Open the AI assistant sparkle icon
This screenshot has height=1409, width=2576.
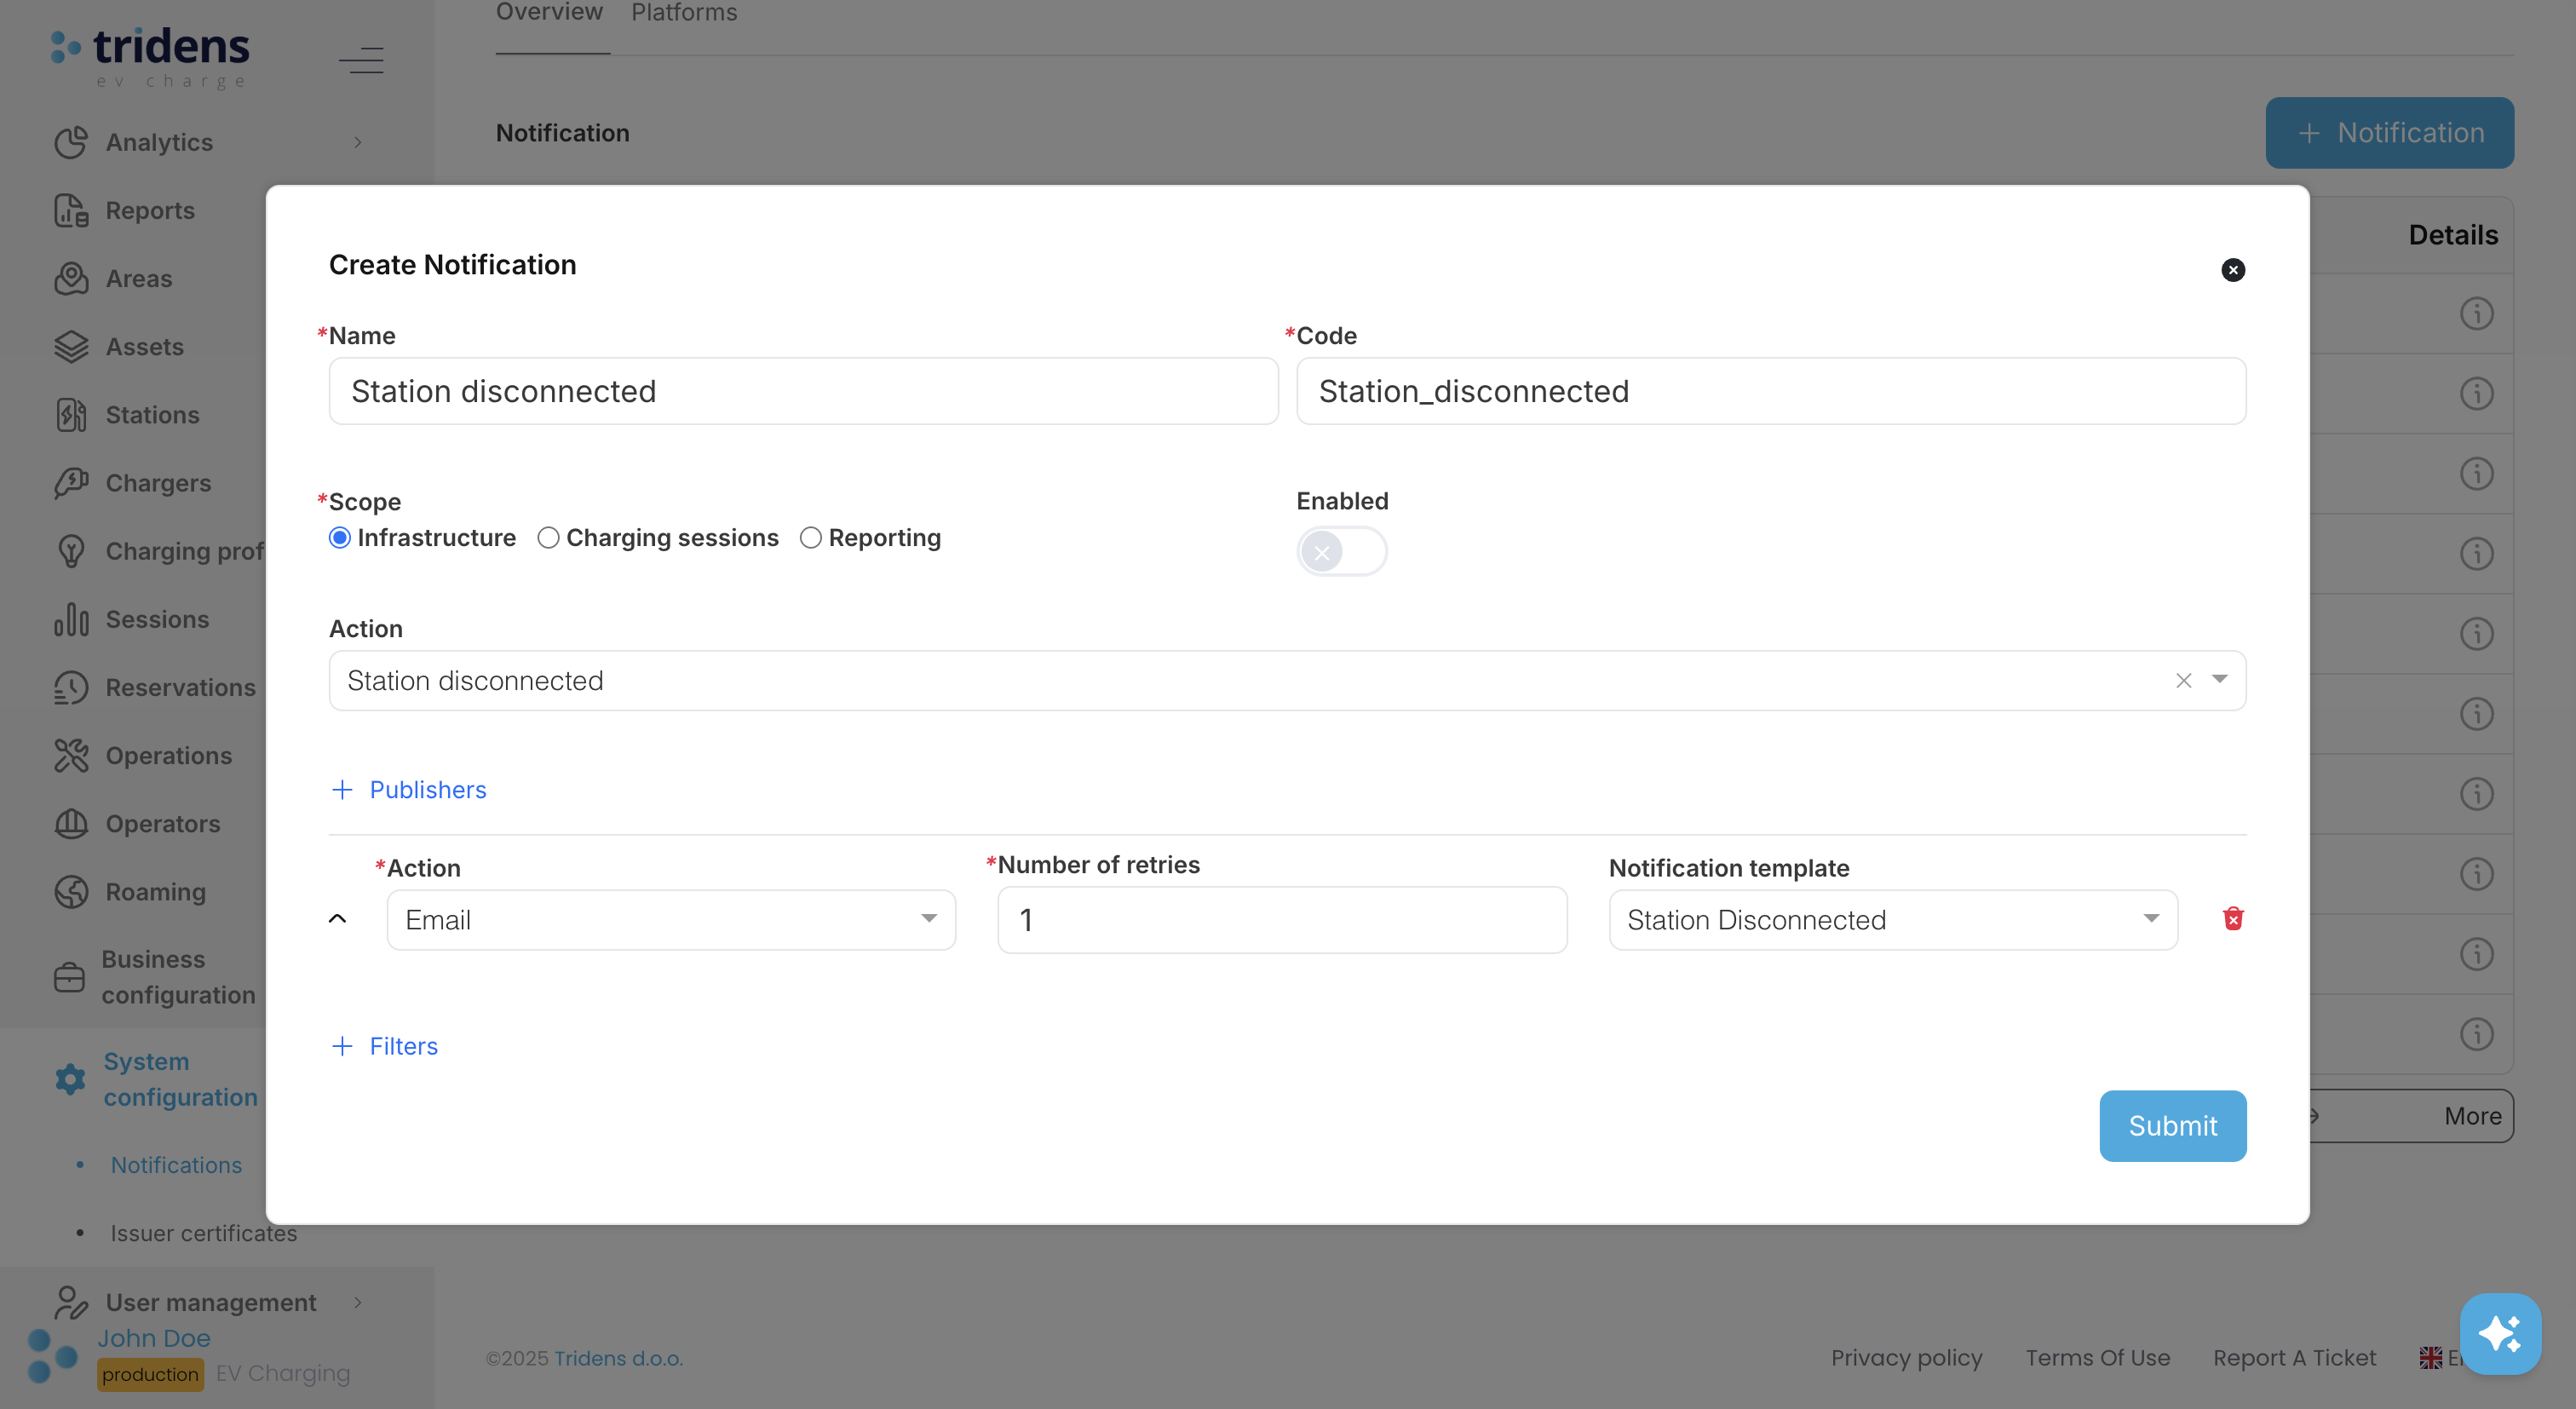[2501, 1333]
